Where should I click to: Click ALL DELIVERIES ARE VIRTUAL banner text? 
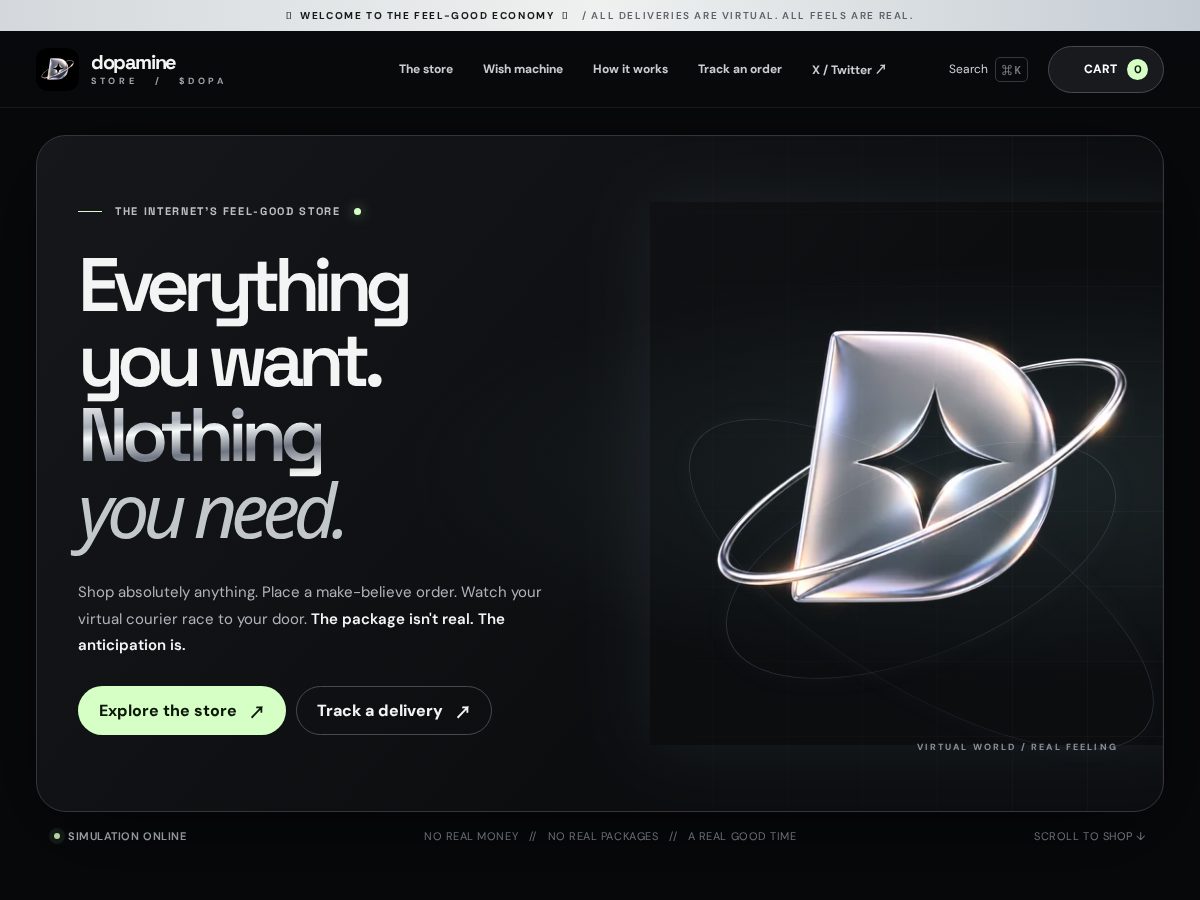(749, 15)
